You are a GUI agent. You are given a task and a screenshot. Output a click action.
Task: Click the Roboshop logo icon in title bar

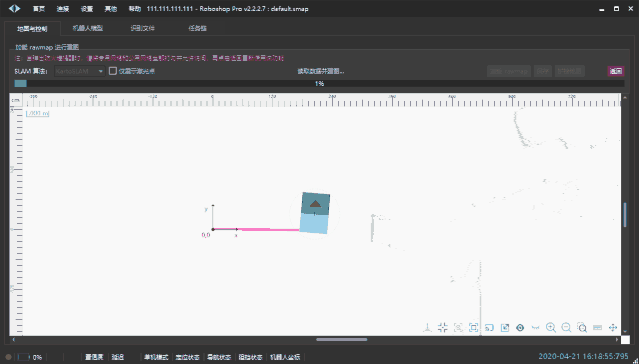click(15, 8)
